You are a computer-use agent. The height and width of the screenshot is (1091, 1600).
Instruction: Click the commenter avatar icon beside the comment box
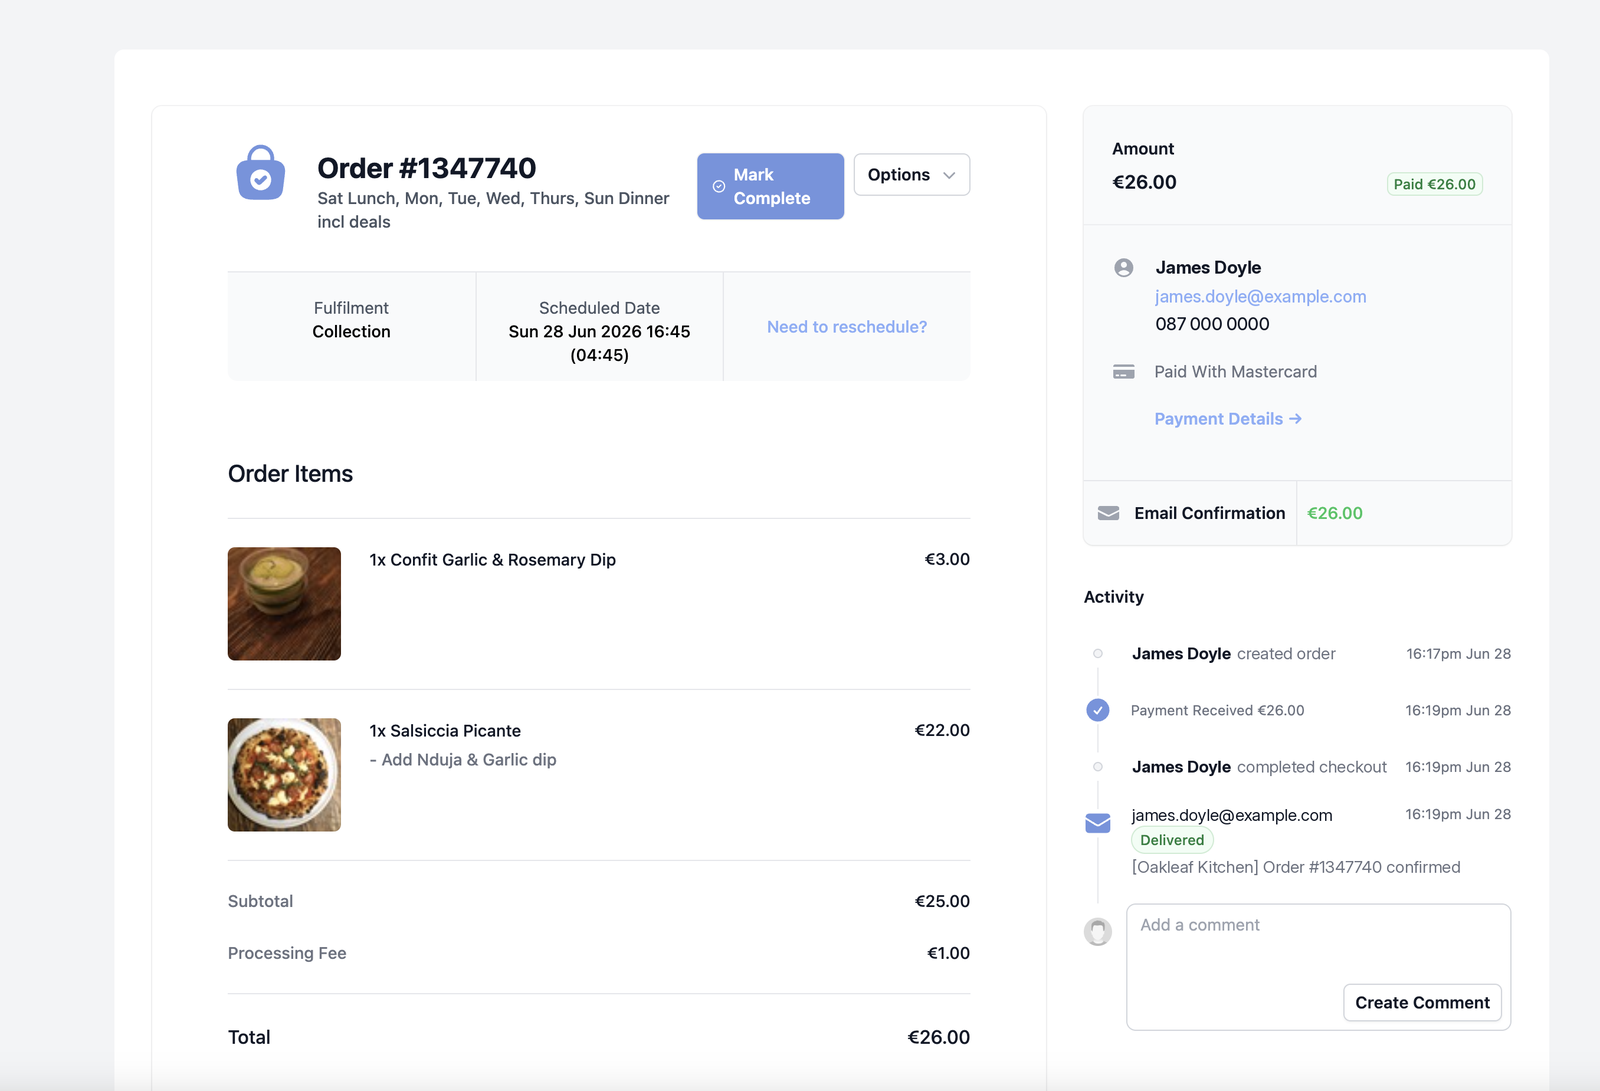pyautogui.click(x=1098, y=932)
